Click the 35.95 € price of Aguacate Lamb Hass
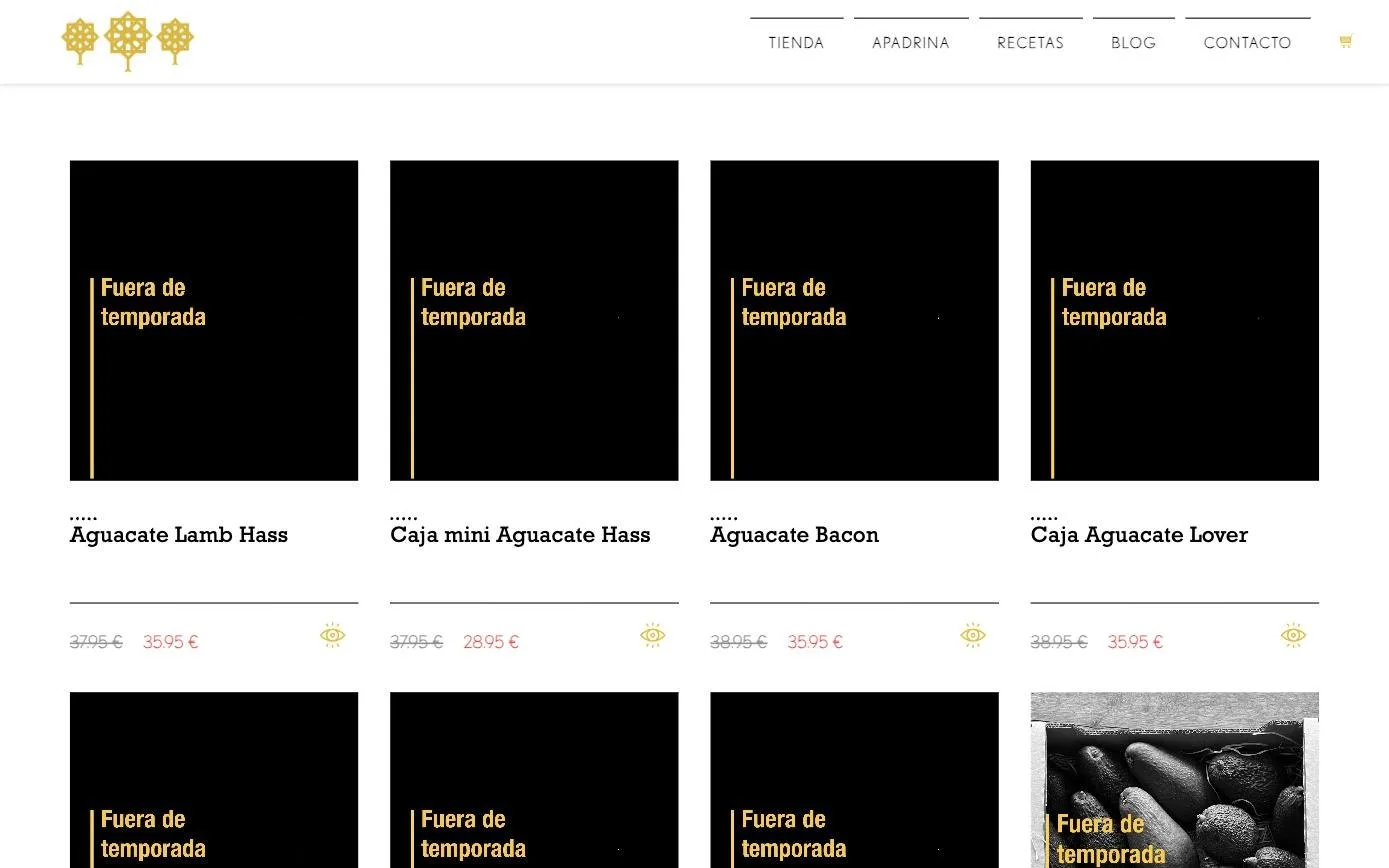The height and width of the screenshot is (868, 1389). [171, 642]
